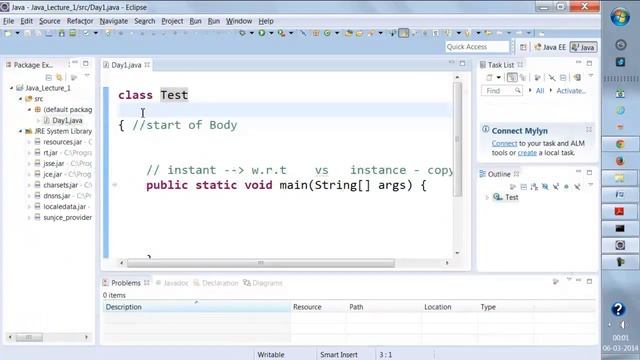Collapse All in Package Explorer toolbar

point(49,77)
